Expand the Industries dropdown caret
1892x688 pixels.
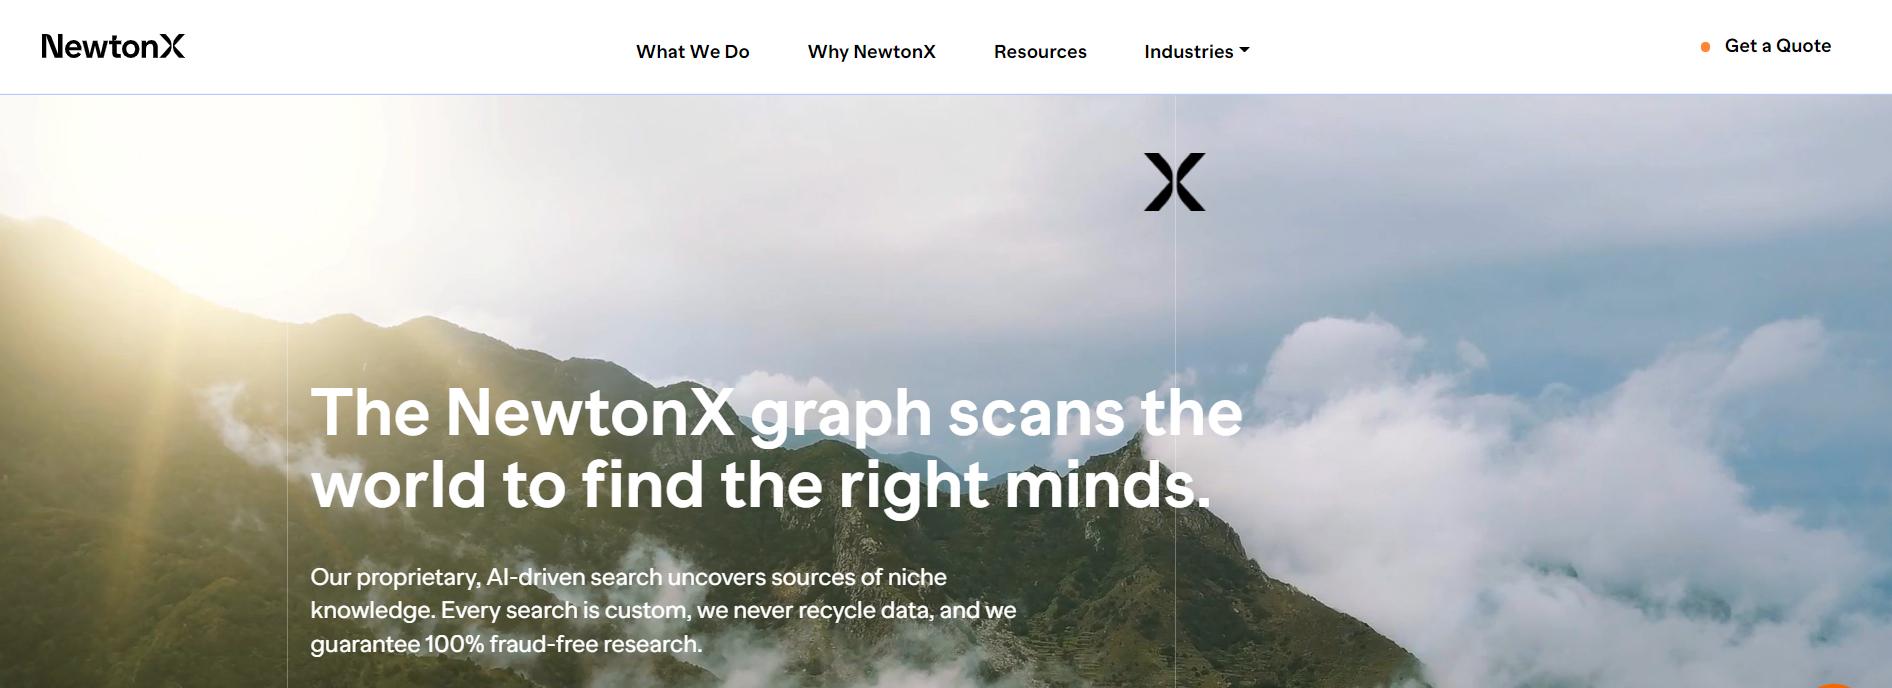pyautogui.click(x=1244, y=50)
